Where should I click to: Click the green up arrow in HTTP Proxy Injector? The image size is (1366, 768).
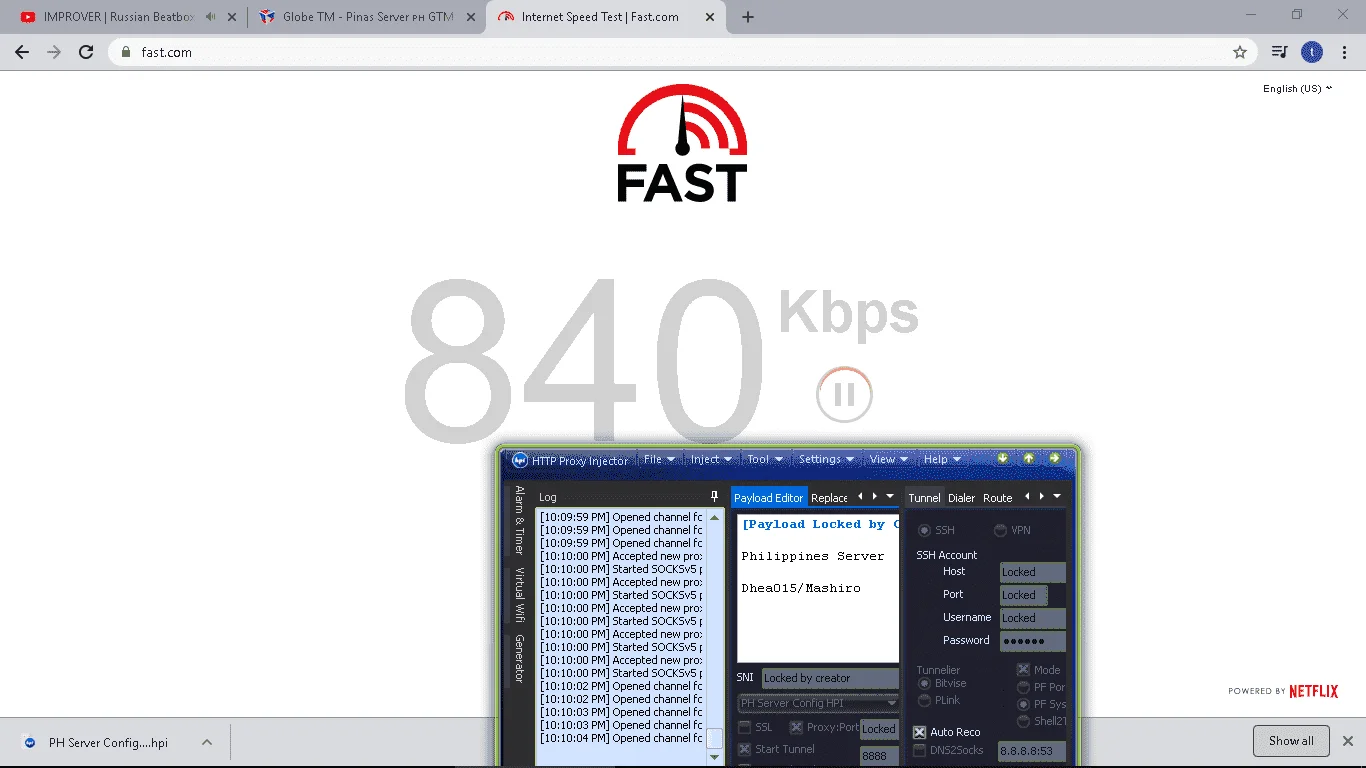tap(1028, 458)
